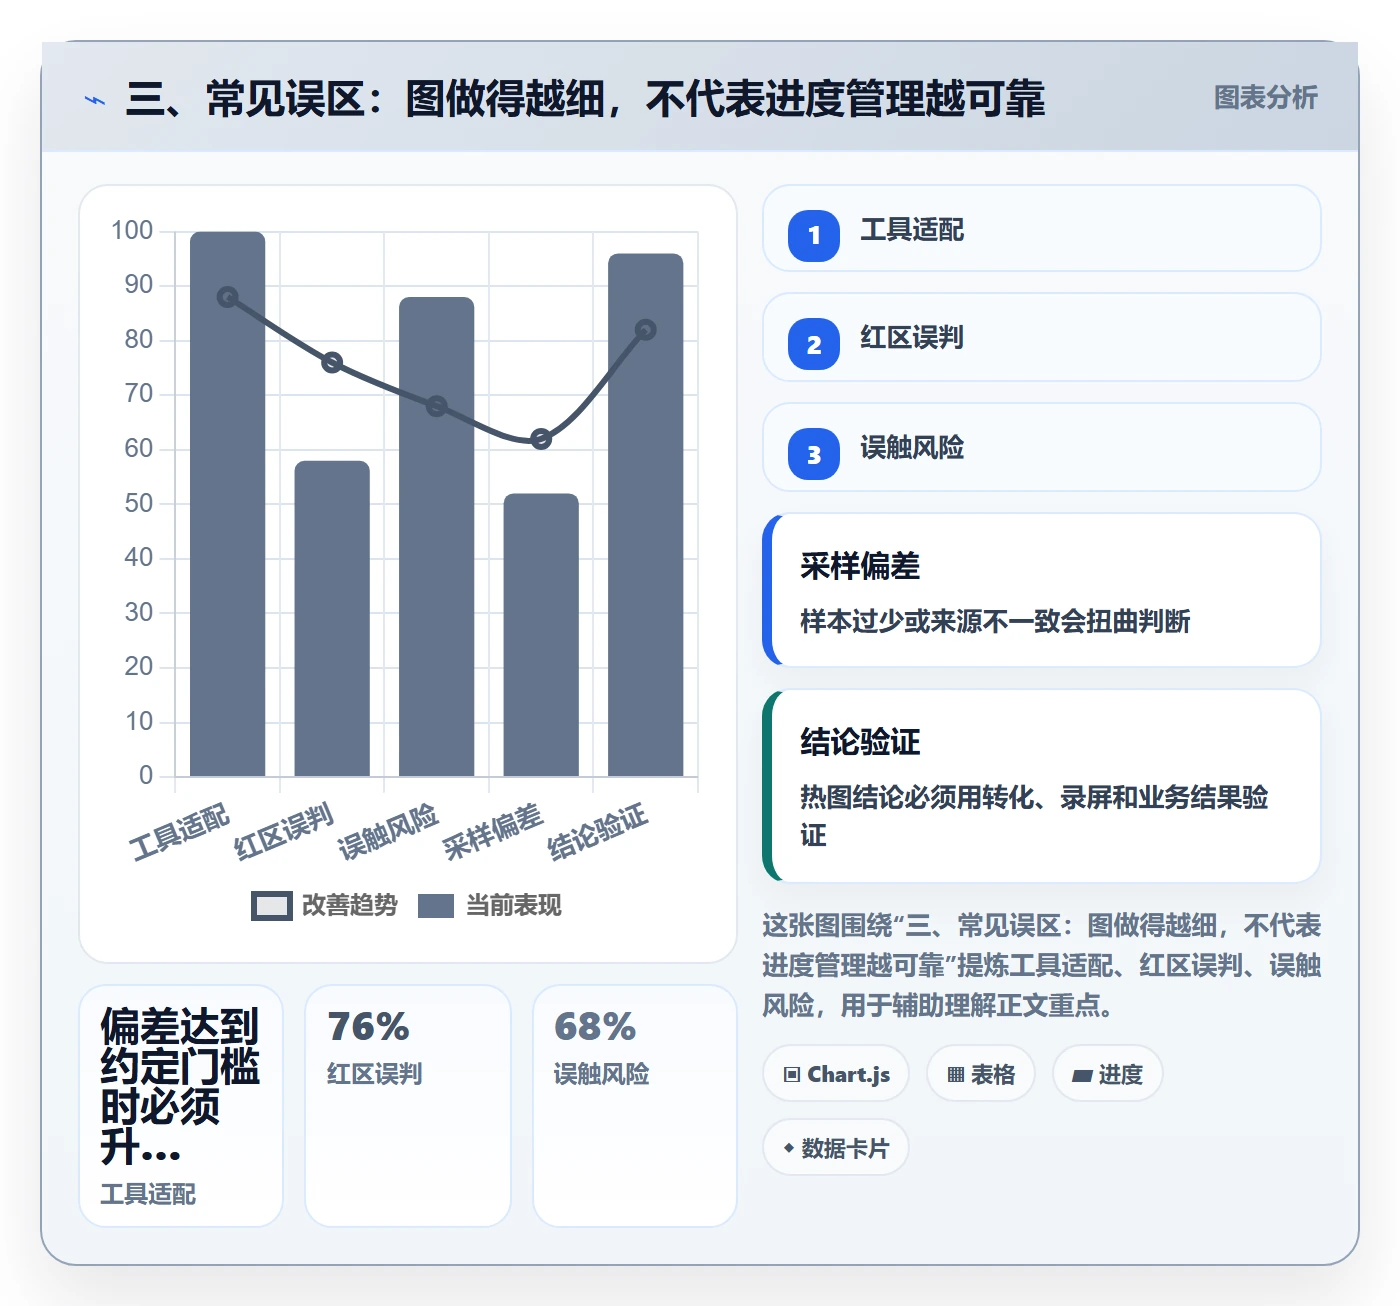Screen dimensions: 1400x1306
Task: Click the 结论验证 bar in chart
Action: tap(646, 515)
